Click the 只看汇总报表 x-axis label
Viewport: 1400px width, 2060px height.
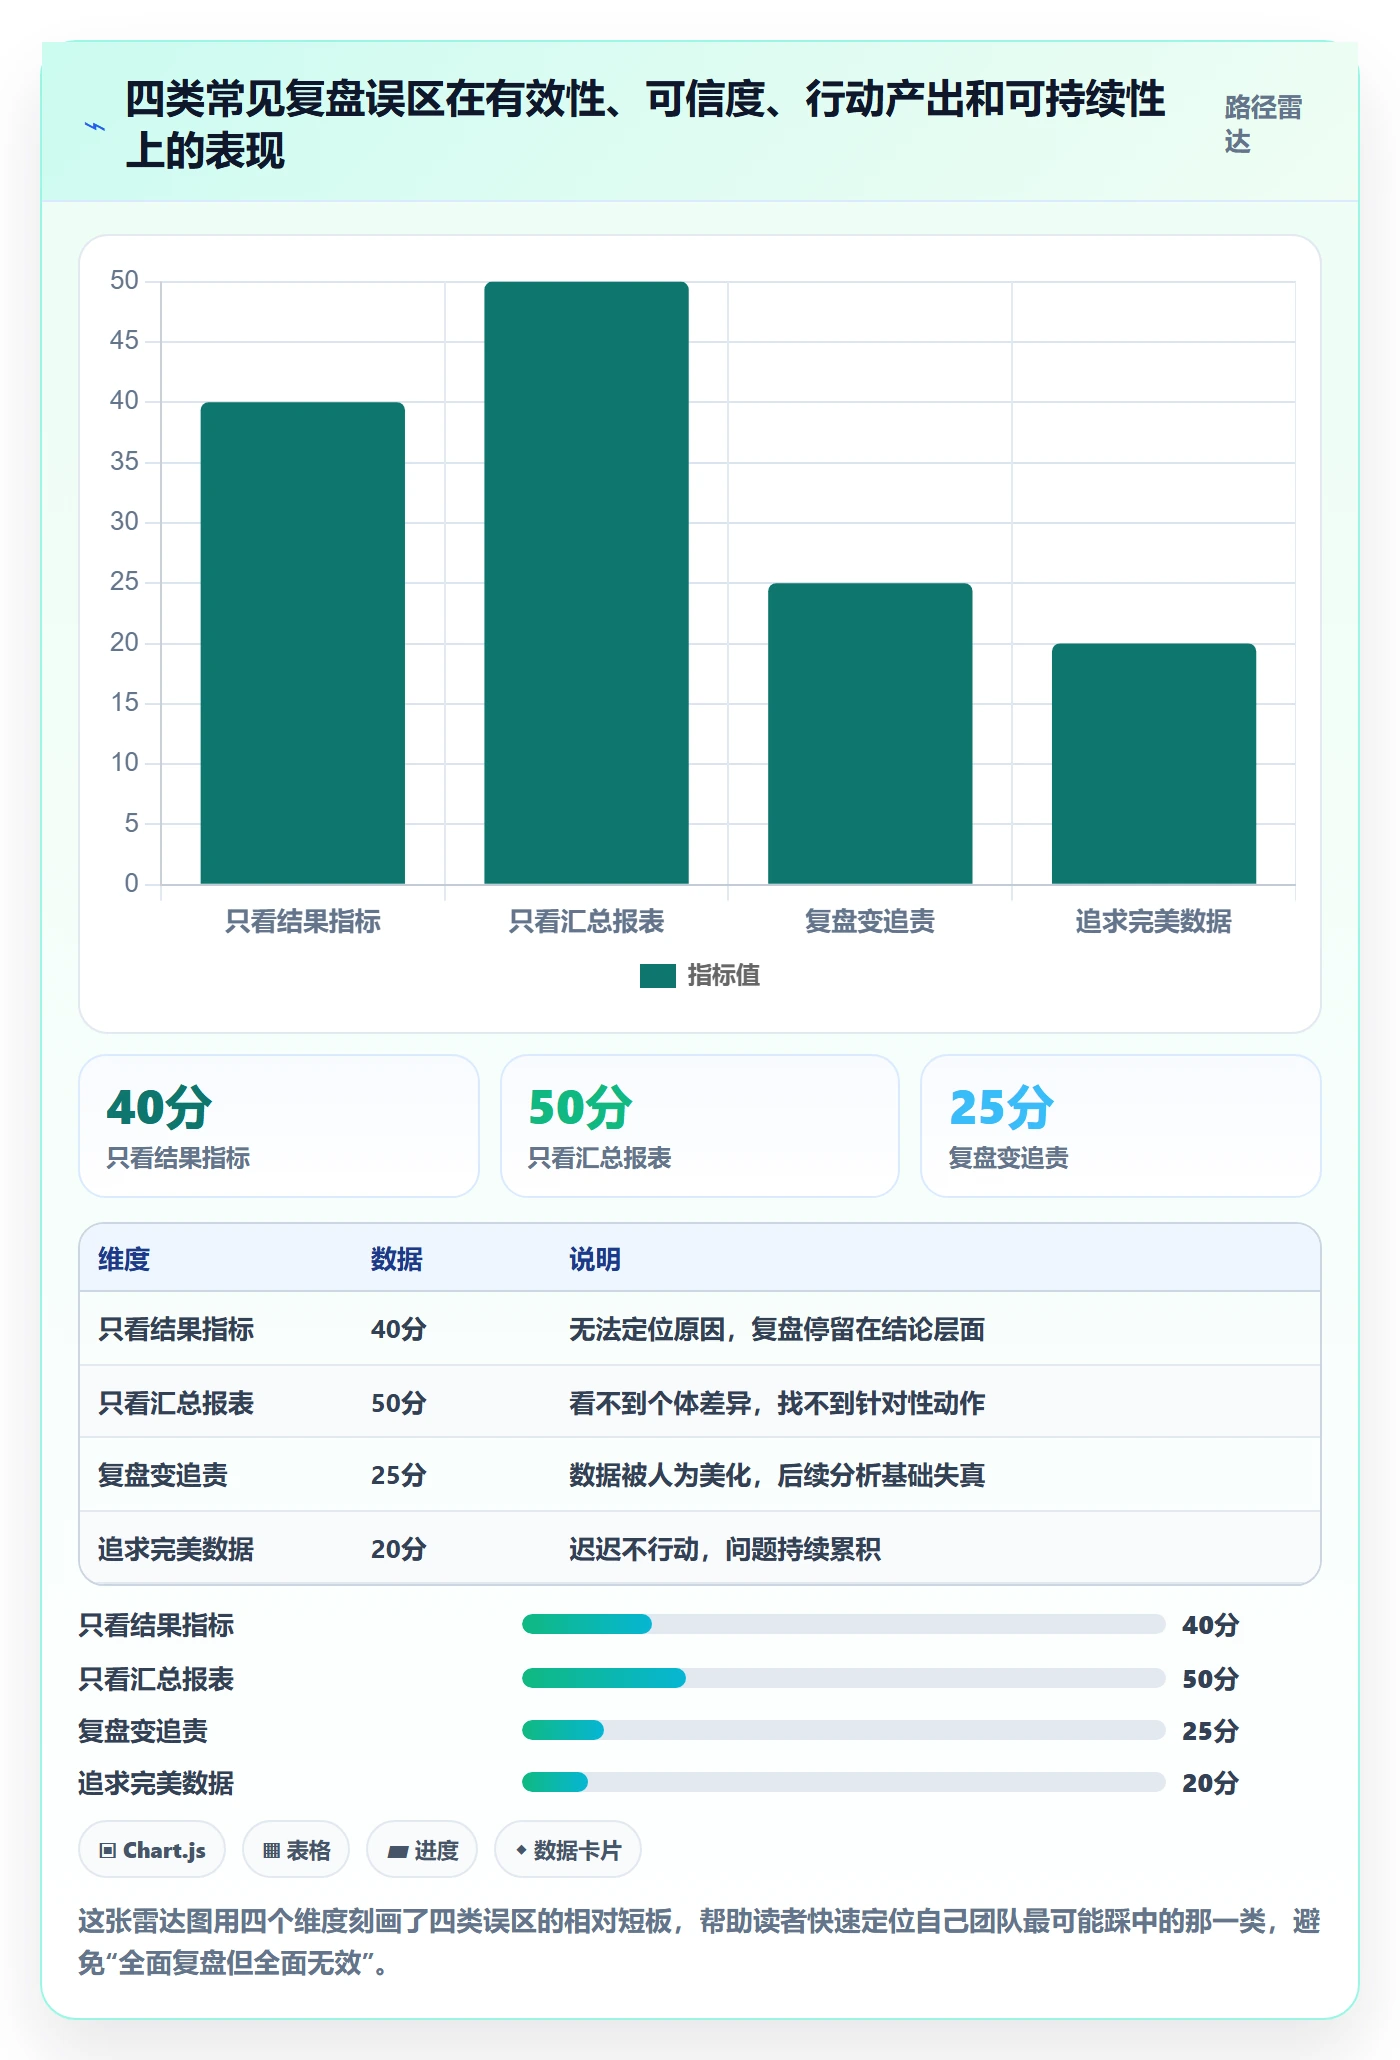pos(586,921)
